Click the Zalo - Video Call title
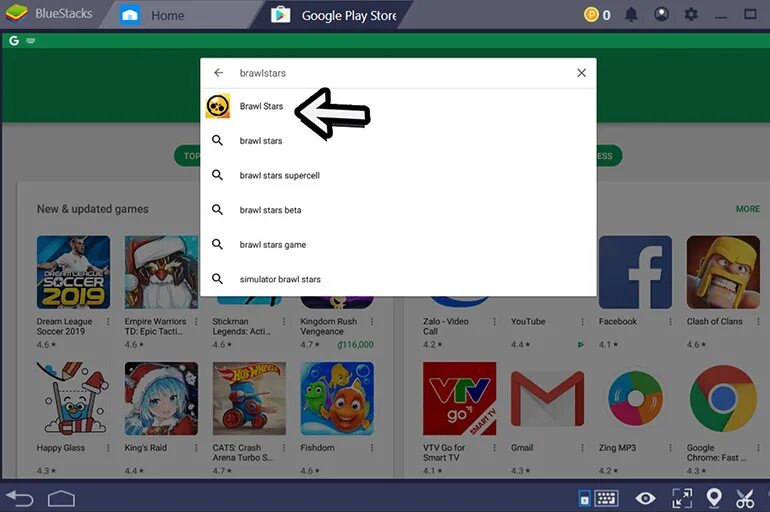Screen dimensions: 770x512 445,326
